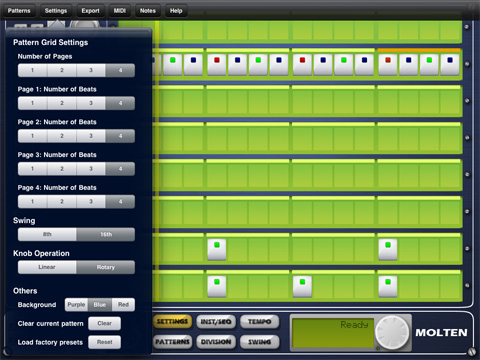Open the Patterns menu in top bar
The width and height of the screenshot is (480, 360).
[x=19, y=11]
